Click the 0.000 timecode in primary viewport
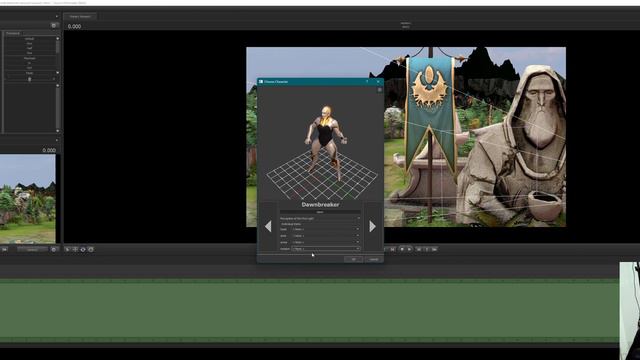640x360 pixels. (x=74, y=26)
